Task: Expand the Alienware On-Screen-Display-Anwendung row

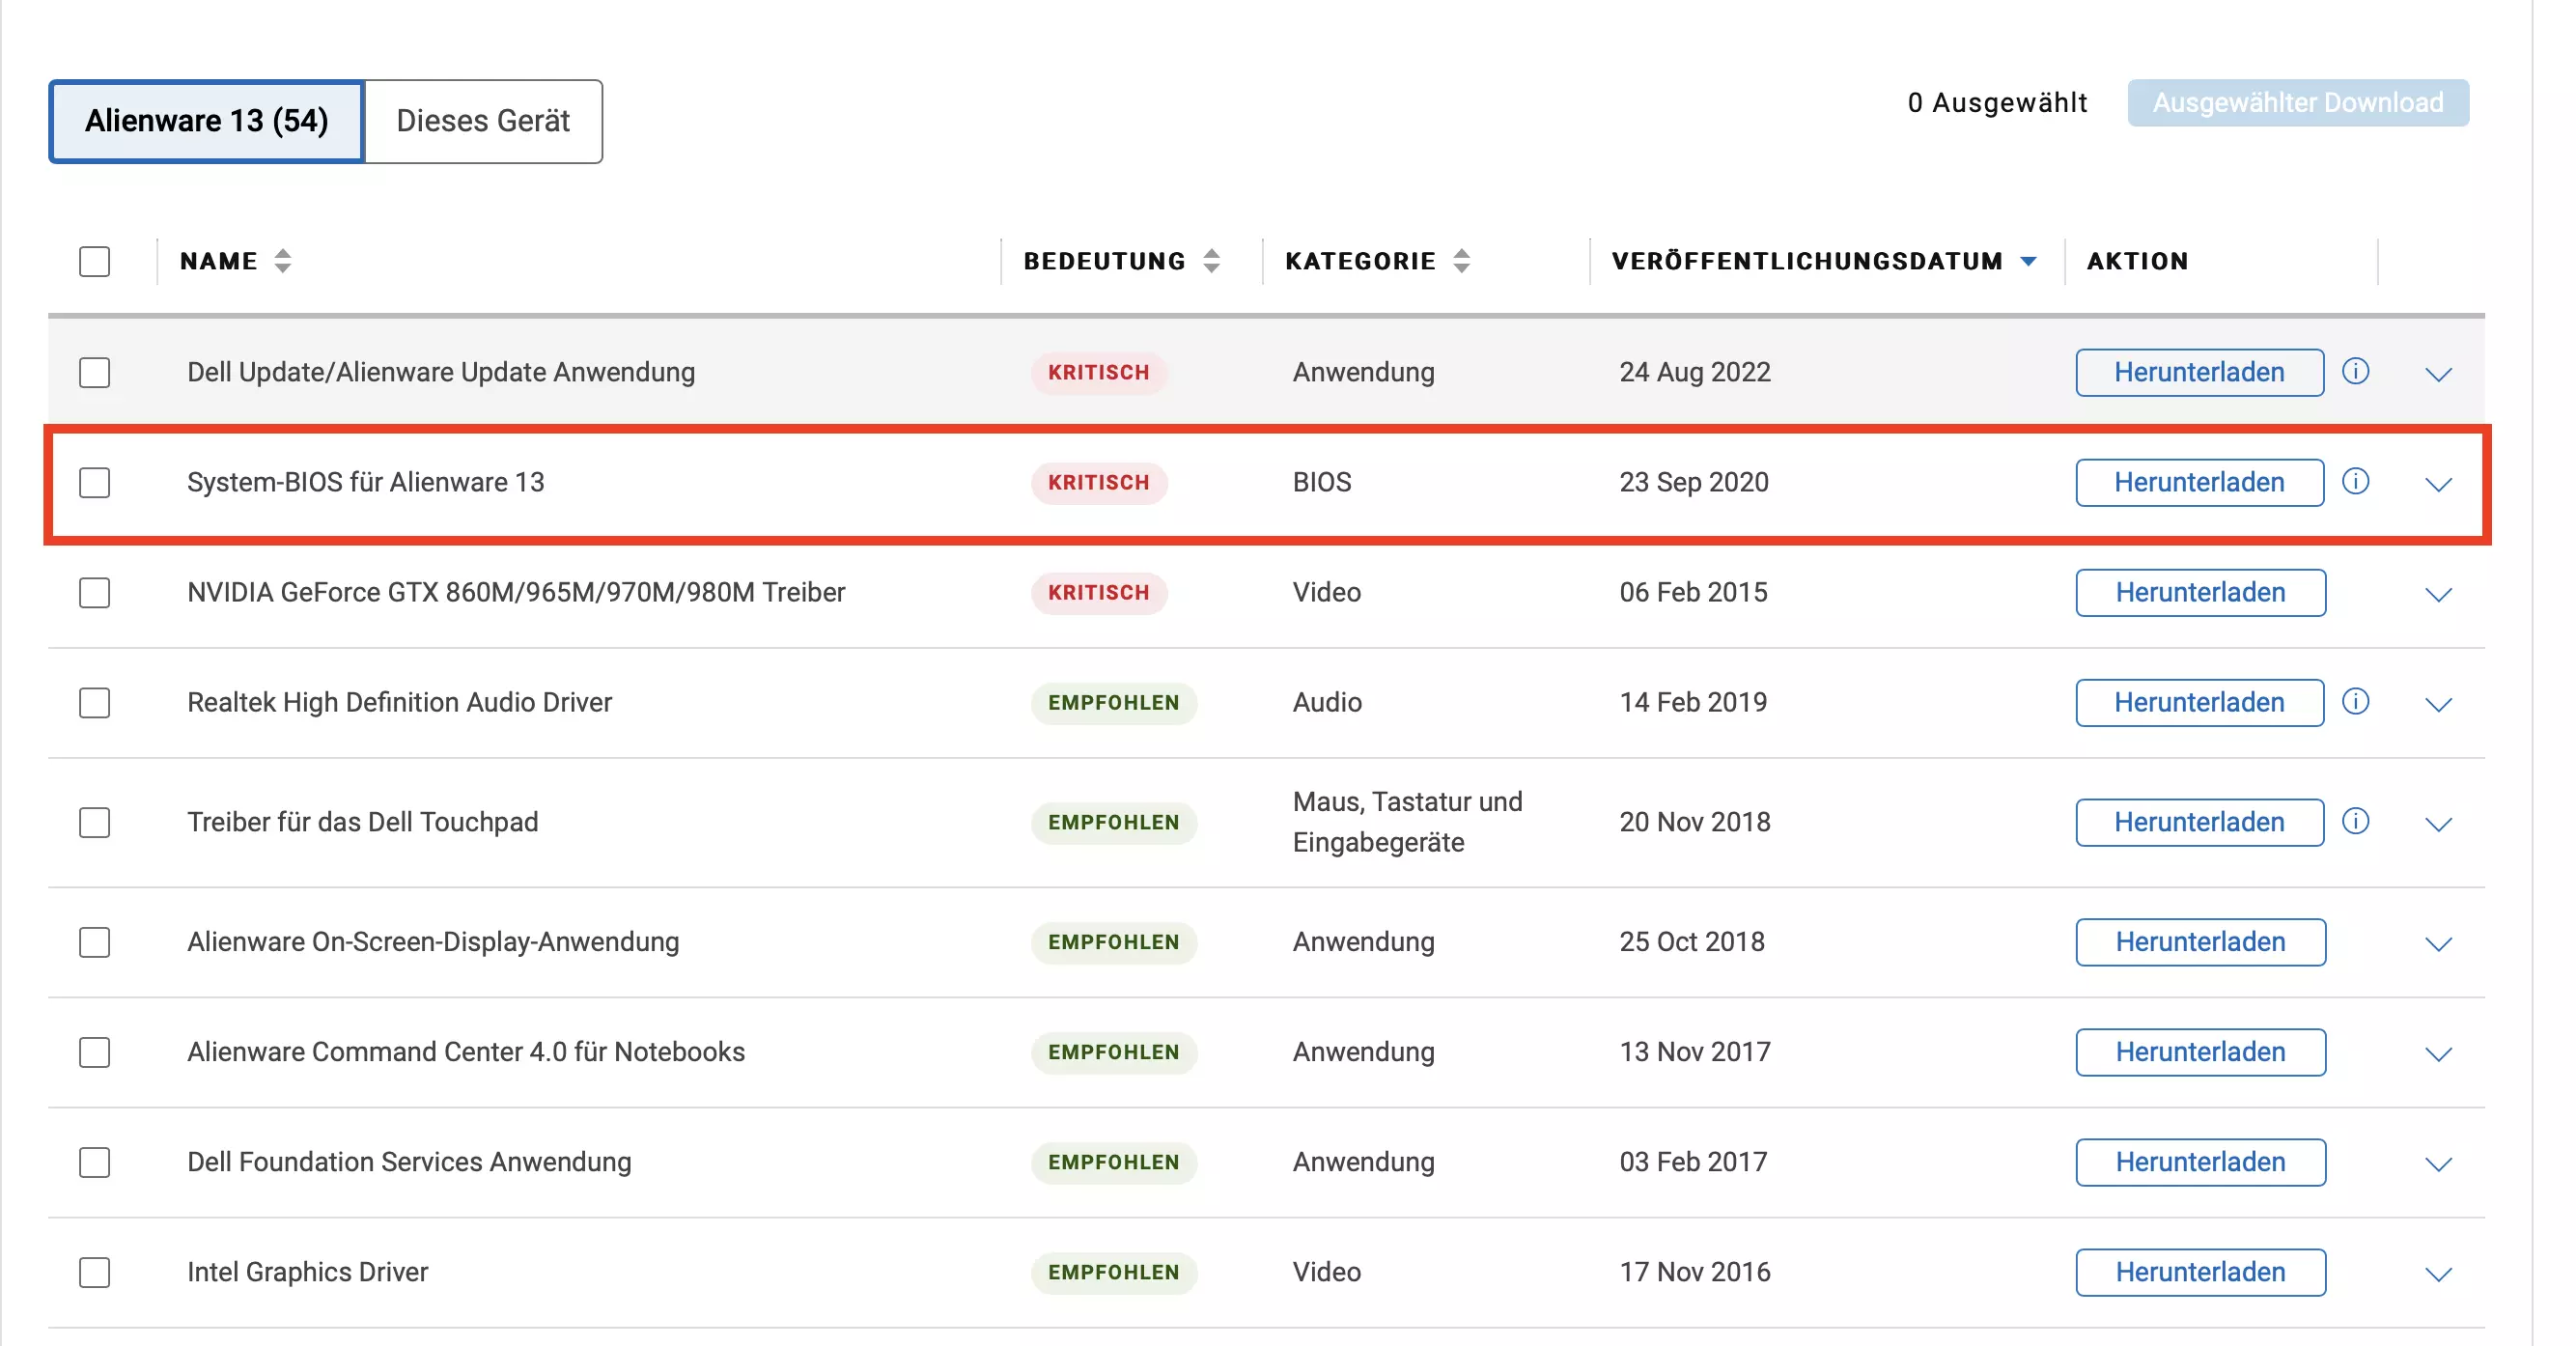Action: pos(2438,944)
